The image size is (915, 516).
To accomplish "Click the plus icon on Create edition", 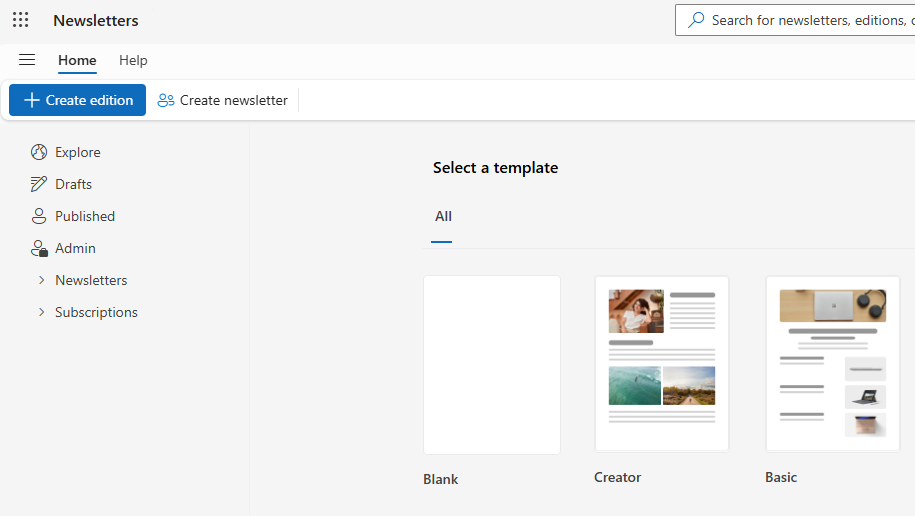I will [32, 100].
